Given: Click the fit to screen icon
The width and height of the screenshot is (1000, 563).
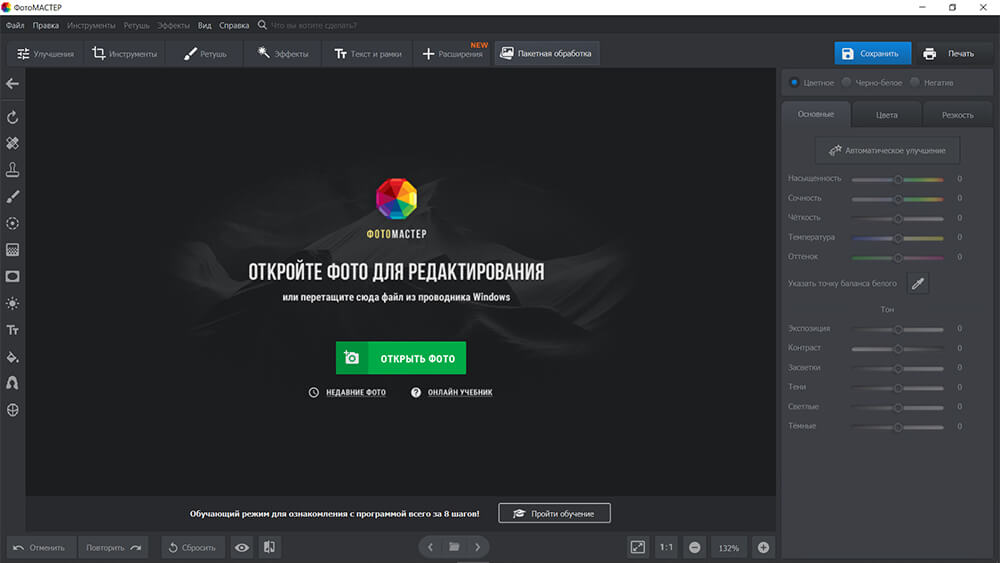Looking at the screenshot, I should [x=637, y=547].
